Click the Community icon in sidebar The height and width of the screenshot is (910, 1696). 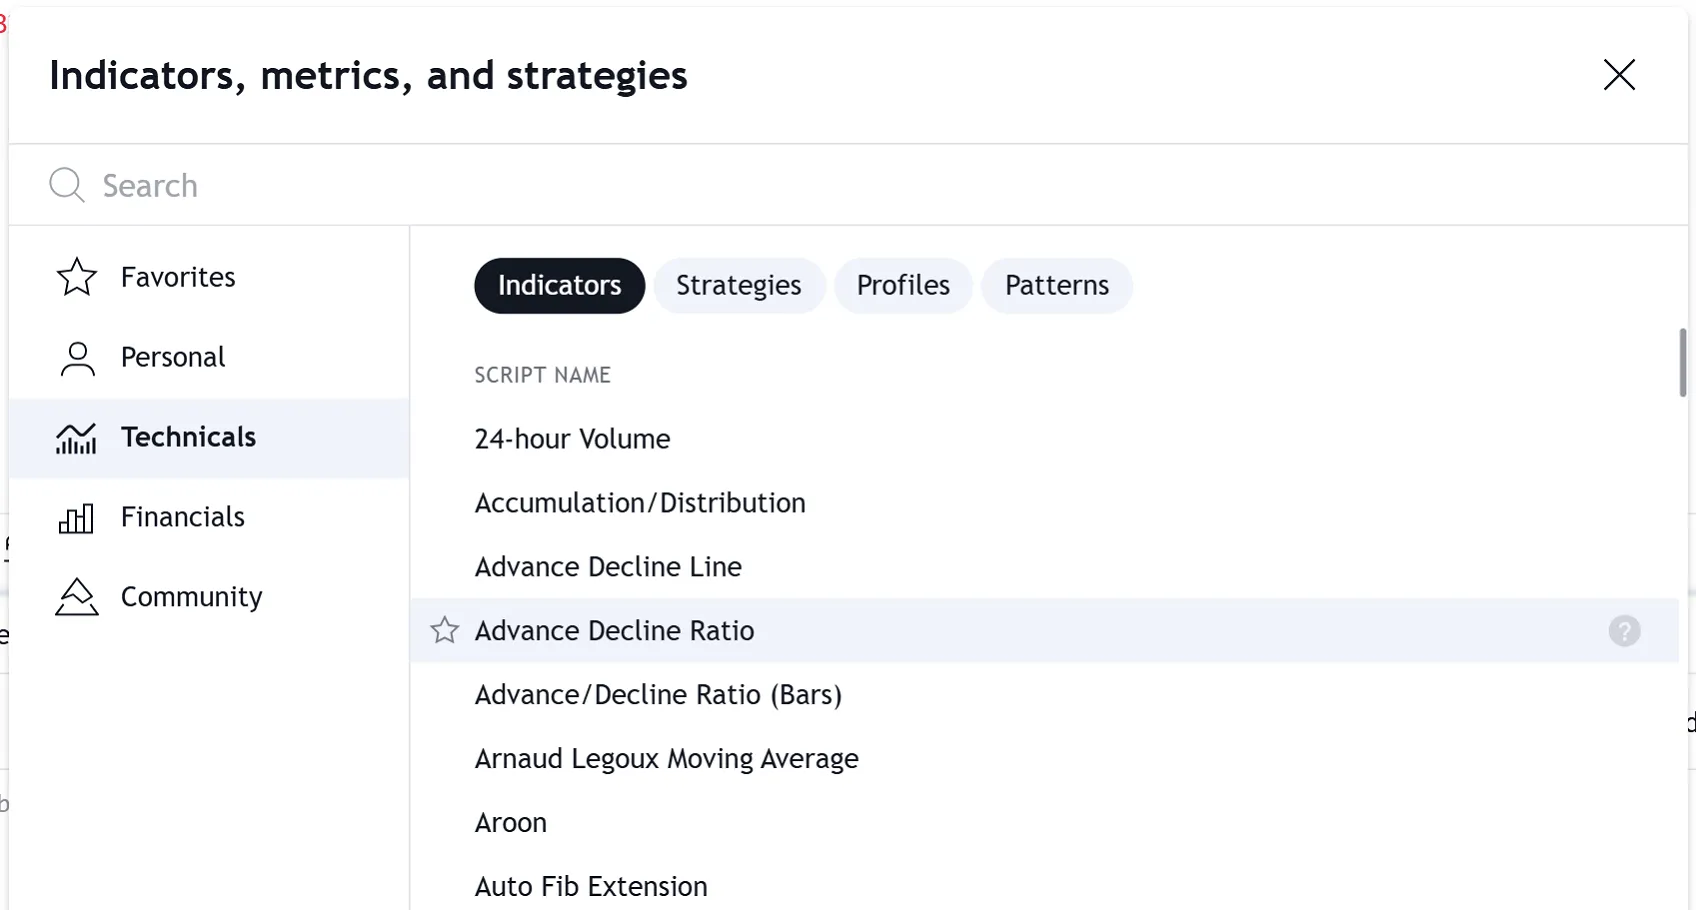[x=77, y=597]
